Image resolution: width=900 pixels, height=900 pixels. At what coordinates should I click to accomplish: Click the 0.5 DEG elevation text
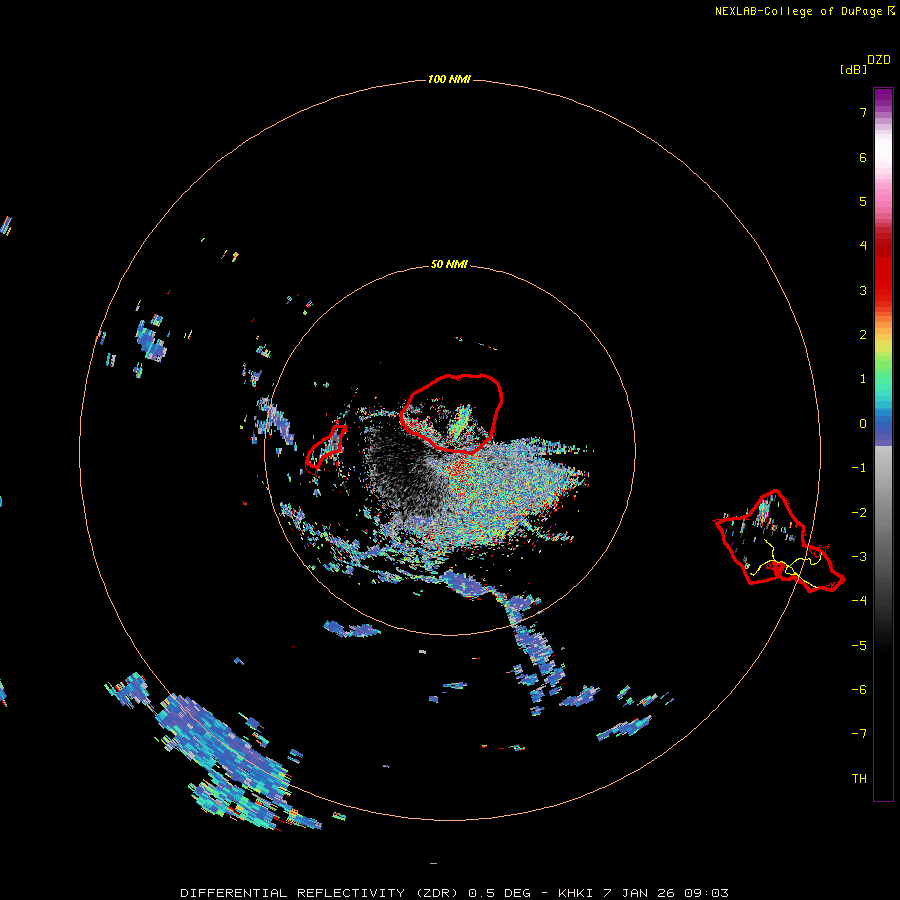point(500,893)
